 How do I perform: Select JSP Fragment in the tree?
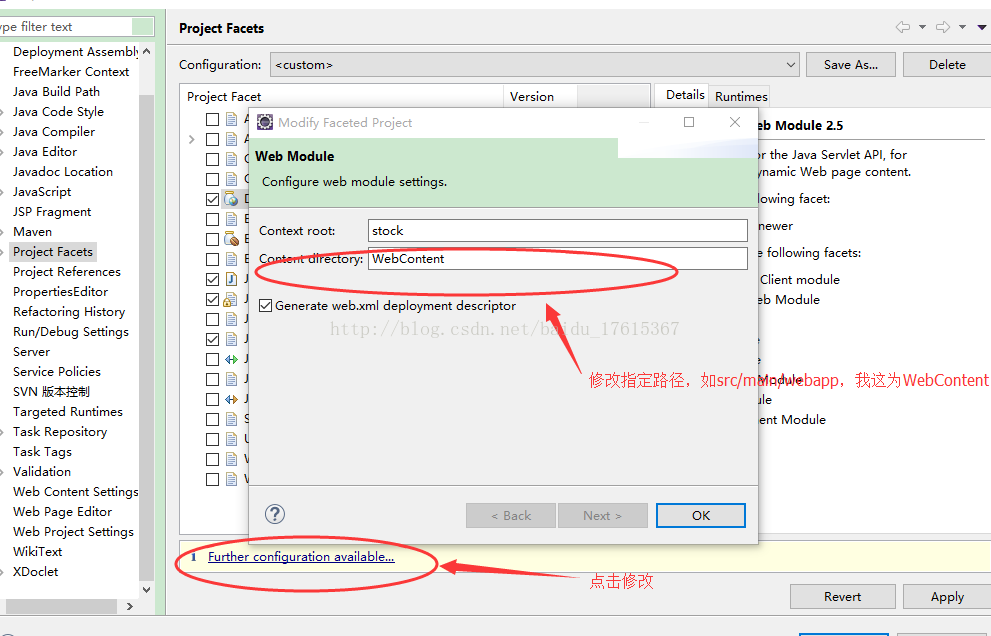(52, 212)
